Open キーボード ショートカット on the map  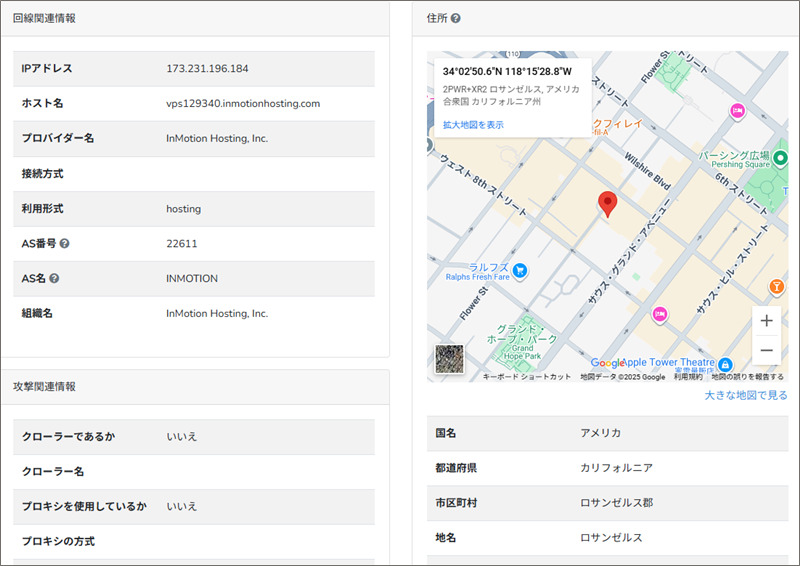(527, 377)
